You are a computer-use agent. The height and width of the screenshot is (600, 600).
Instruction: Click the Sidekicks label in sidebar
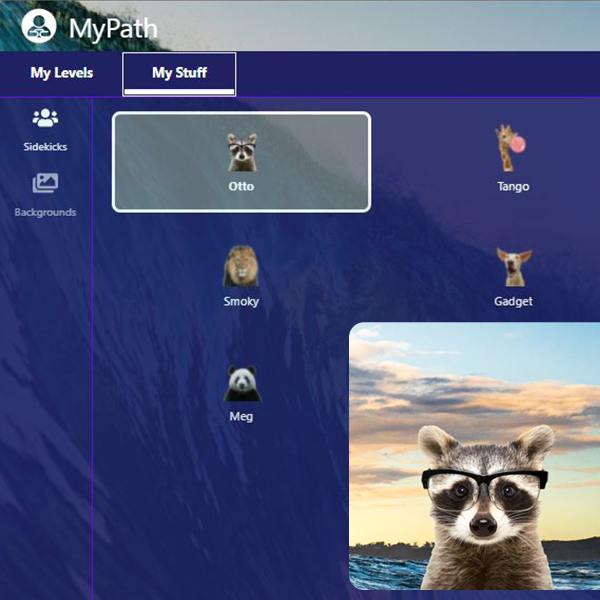[x=45, y=147]
